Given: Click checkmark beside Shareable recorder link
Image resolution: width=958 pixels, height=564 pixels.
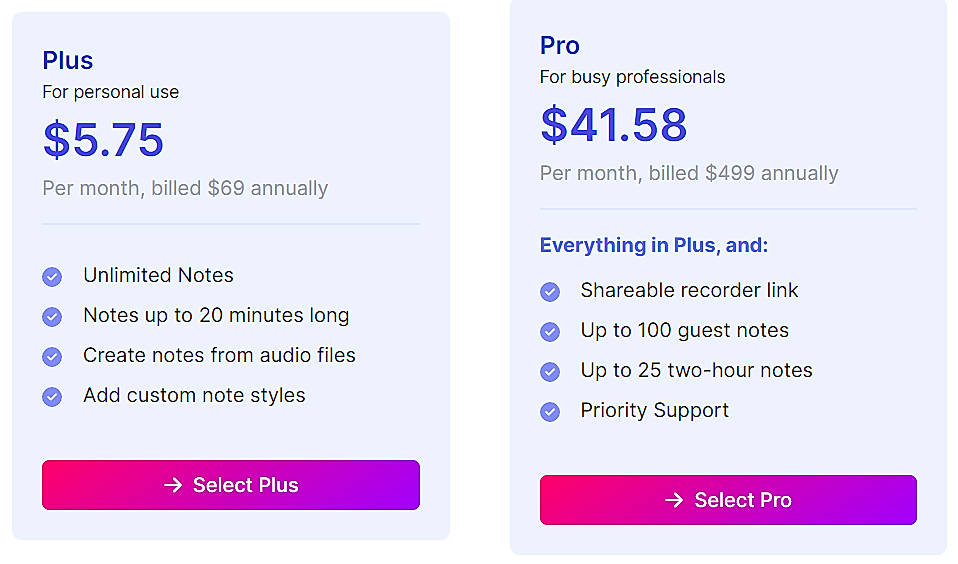Looking at the screenshot, I should pos(550,291).
